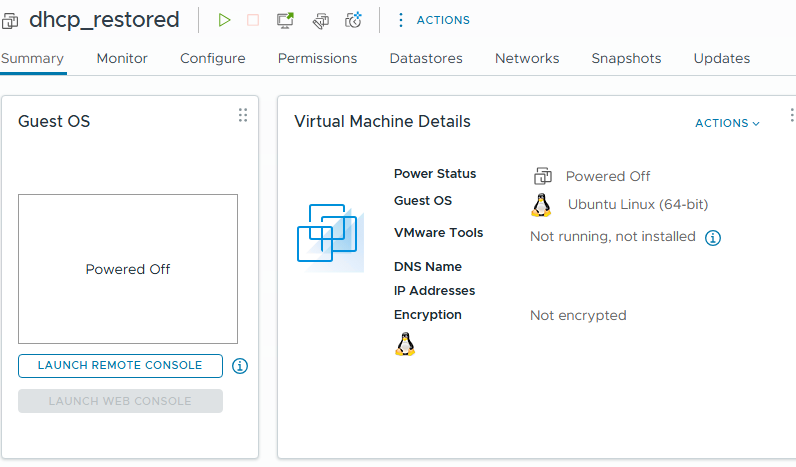Viewport: 796px width, 467px height.
Task: Click the Edit Settings toolbar icon
Action: coord(320,21)
